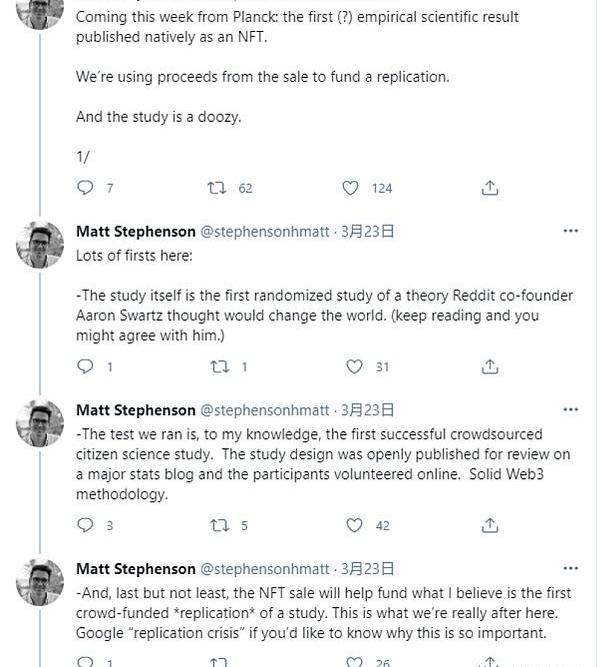Viewport: 600px width, 667px height.
Task: Open Matt Stephenson's profile from second tweet name
Action: click(x=136, y=231)
